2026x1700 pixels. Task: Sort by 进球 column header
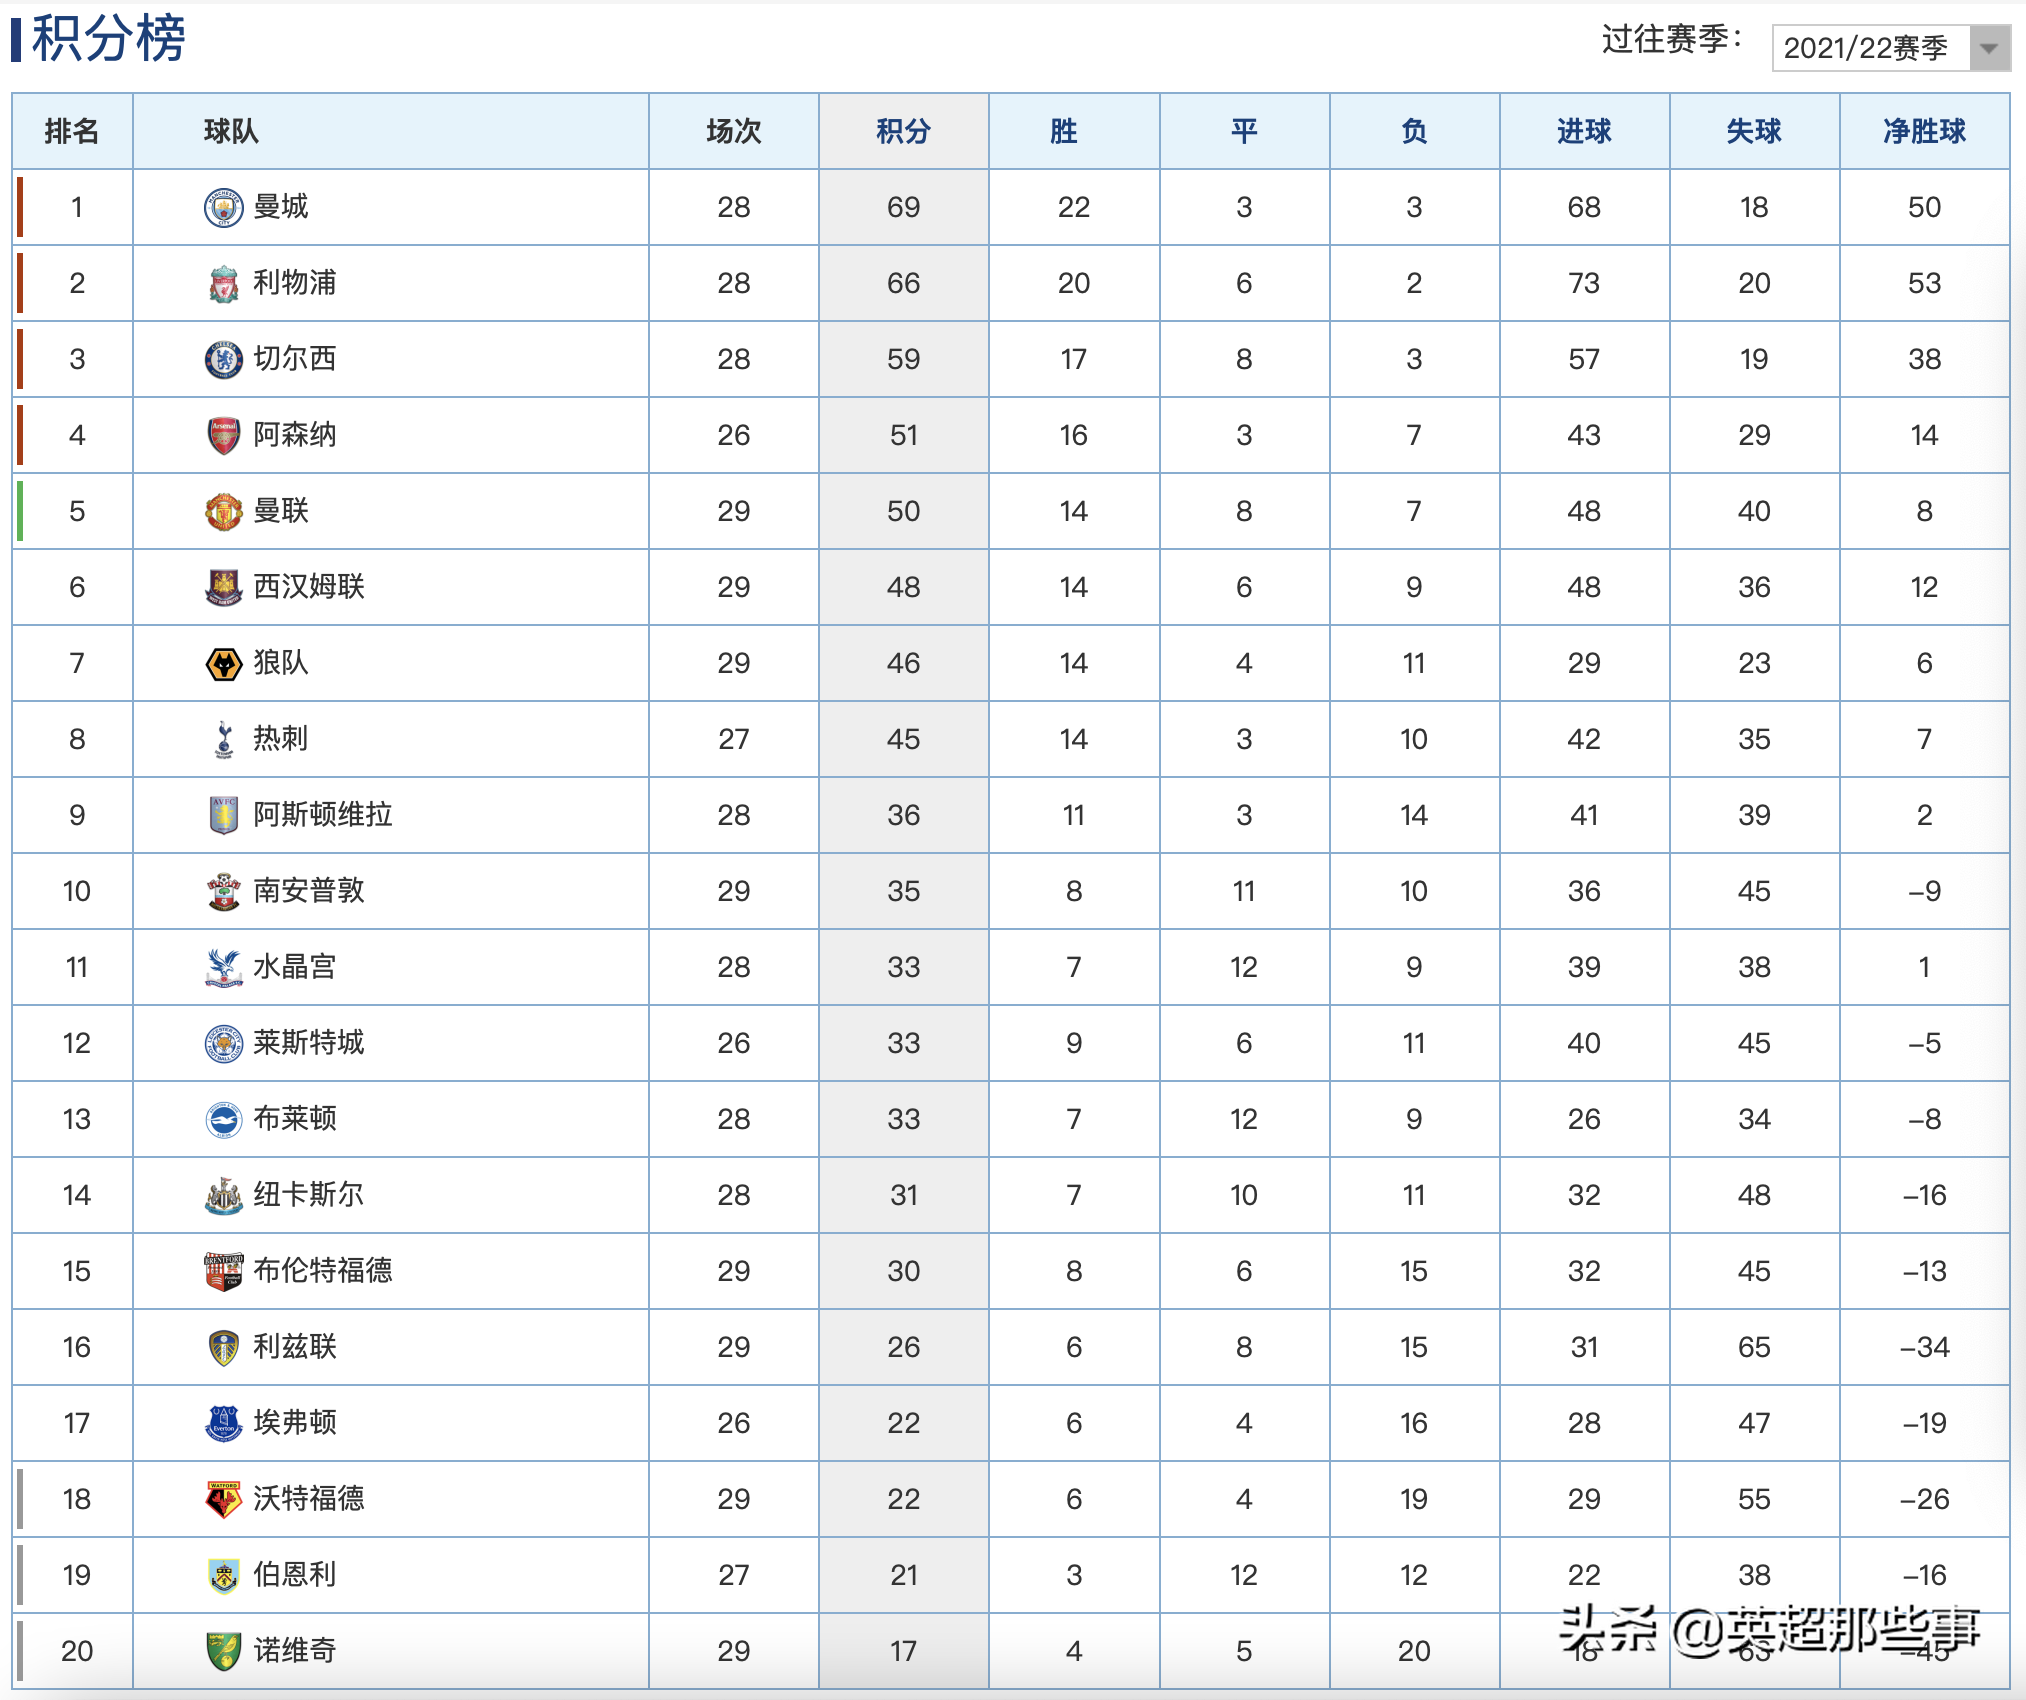[1584, 131]
